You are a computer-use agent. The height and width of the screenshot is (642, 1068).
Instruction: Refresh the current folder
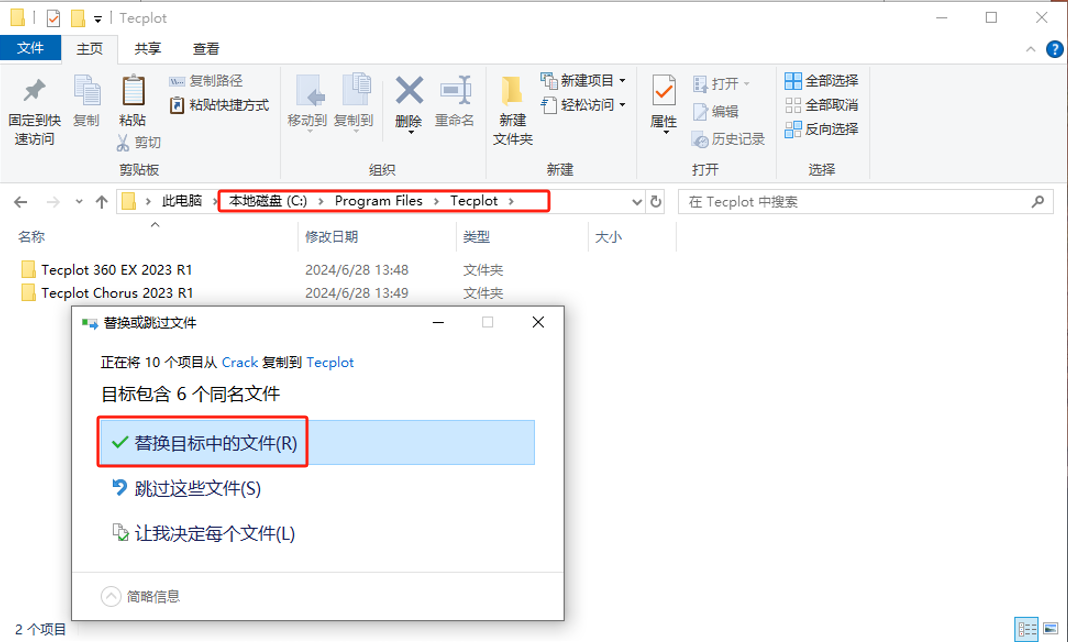pyautogui.click(x=655, y=202)
